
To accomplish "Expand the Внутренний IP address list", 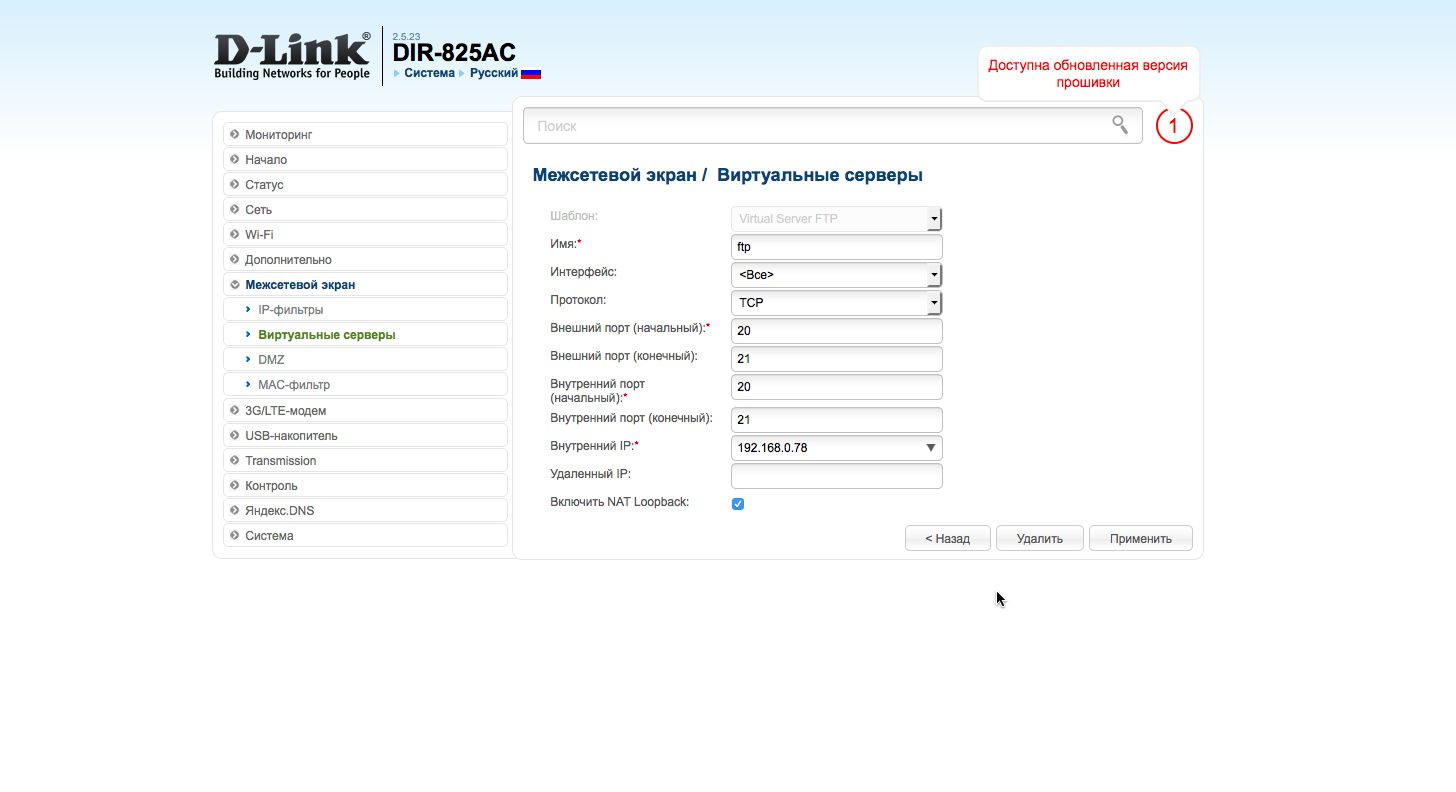I will pyautogui.click(x=930, y=448).
